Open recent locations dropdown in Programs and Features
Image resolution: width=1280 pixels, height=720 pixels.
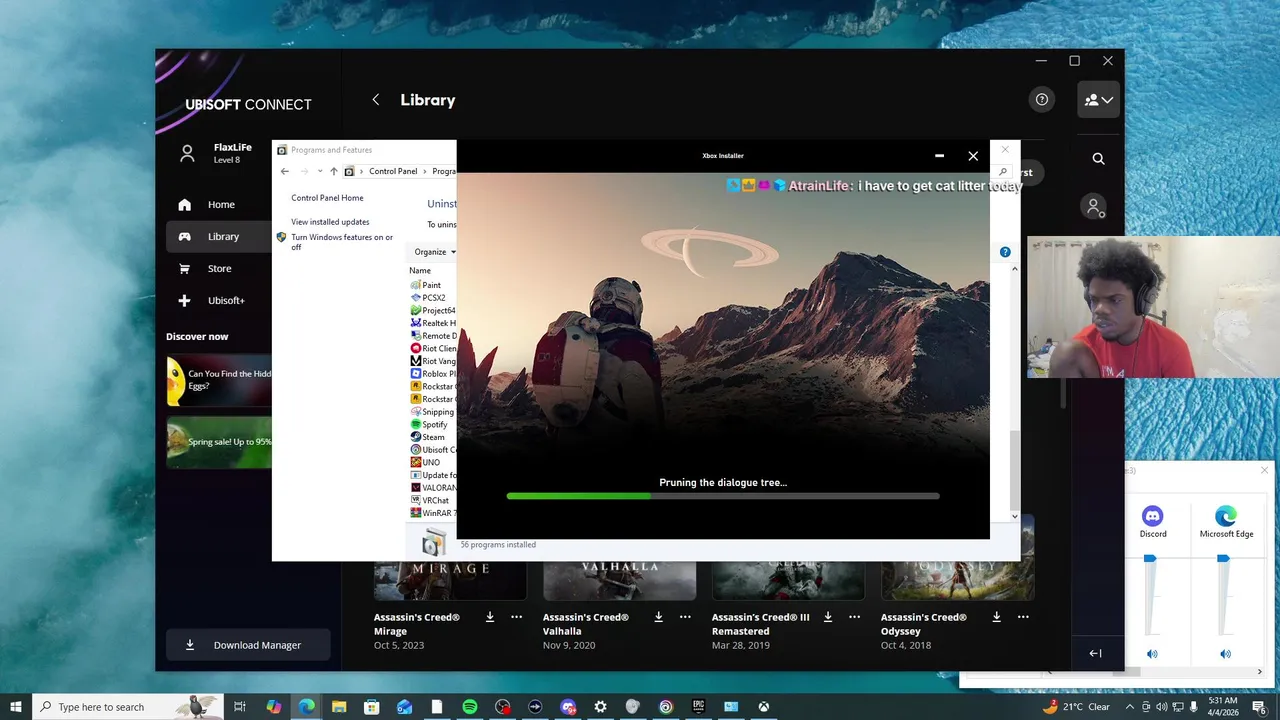coord(320,171)
